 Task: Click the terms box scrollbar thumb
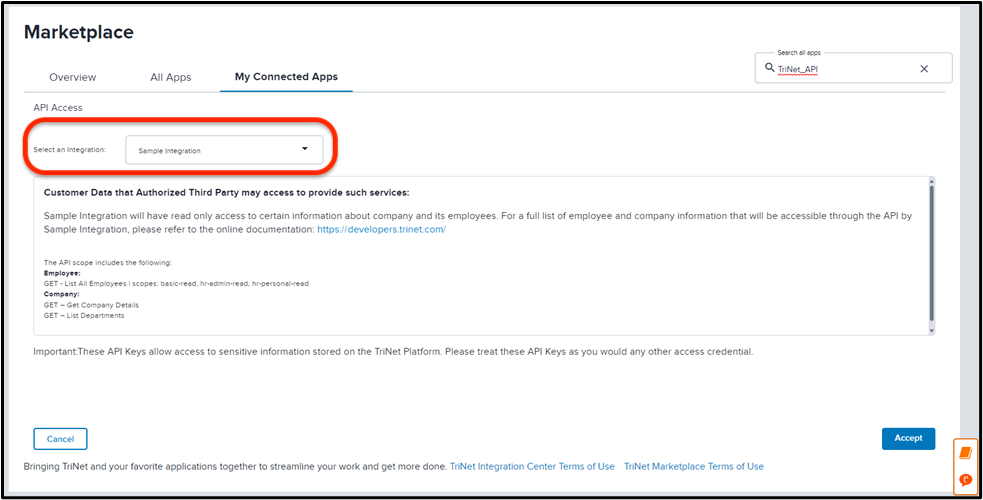[x=931, y=253]
